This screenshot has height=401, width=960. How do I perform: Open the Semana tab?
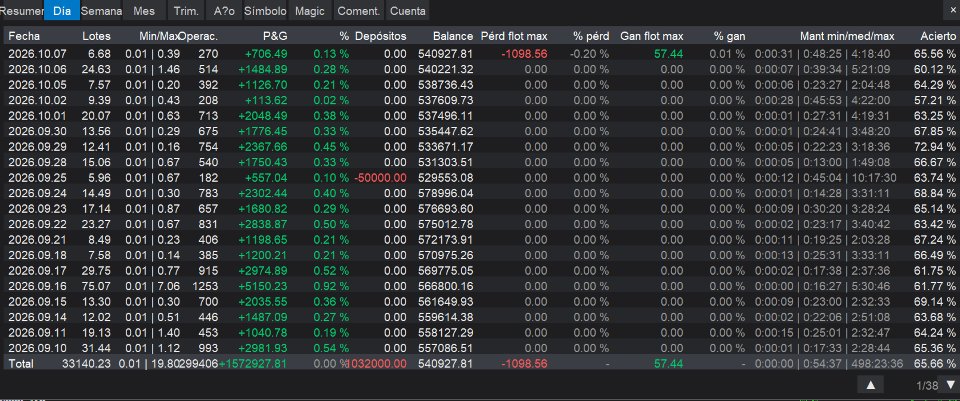101,11
